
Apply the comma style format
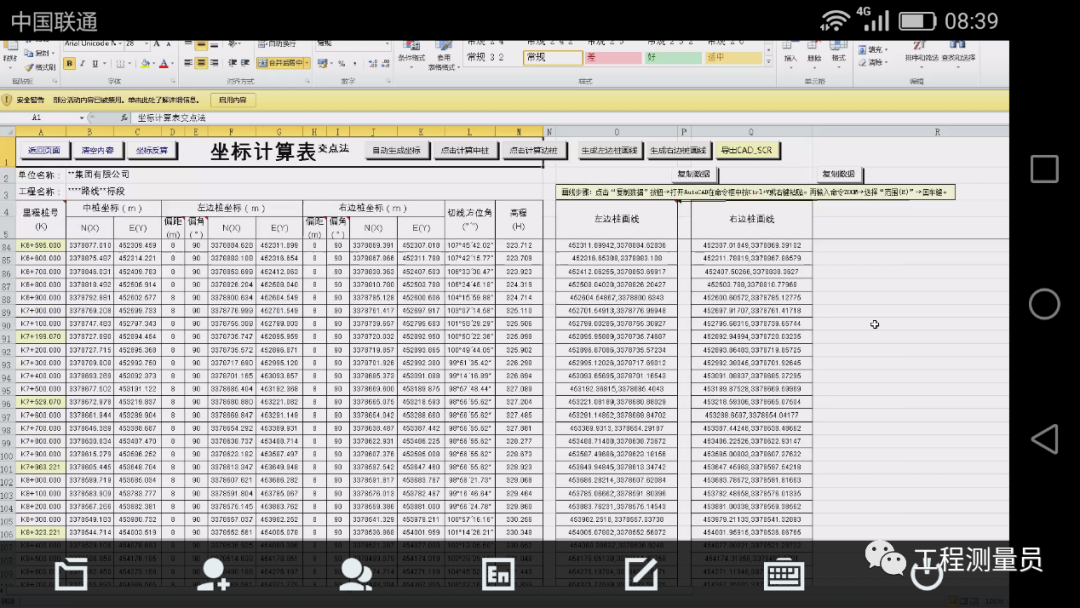354,63
